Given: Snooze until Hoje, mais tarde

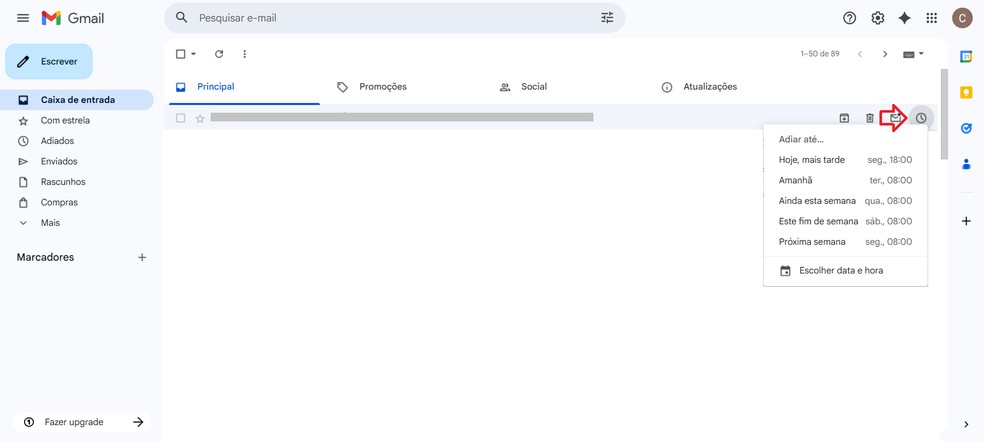Looking at the screenshot, I should [845, 160].
